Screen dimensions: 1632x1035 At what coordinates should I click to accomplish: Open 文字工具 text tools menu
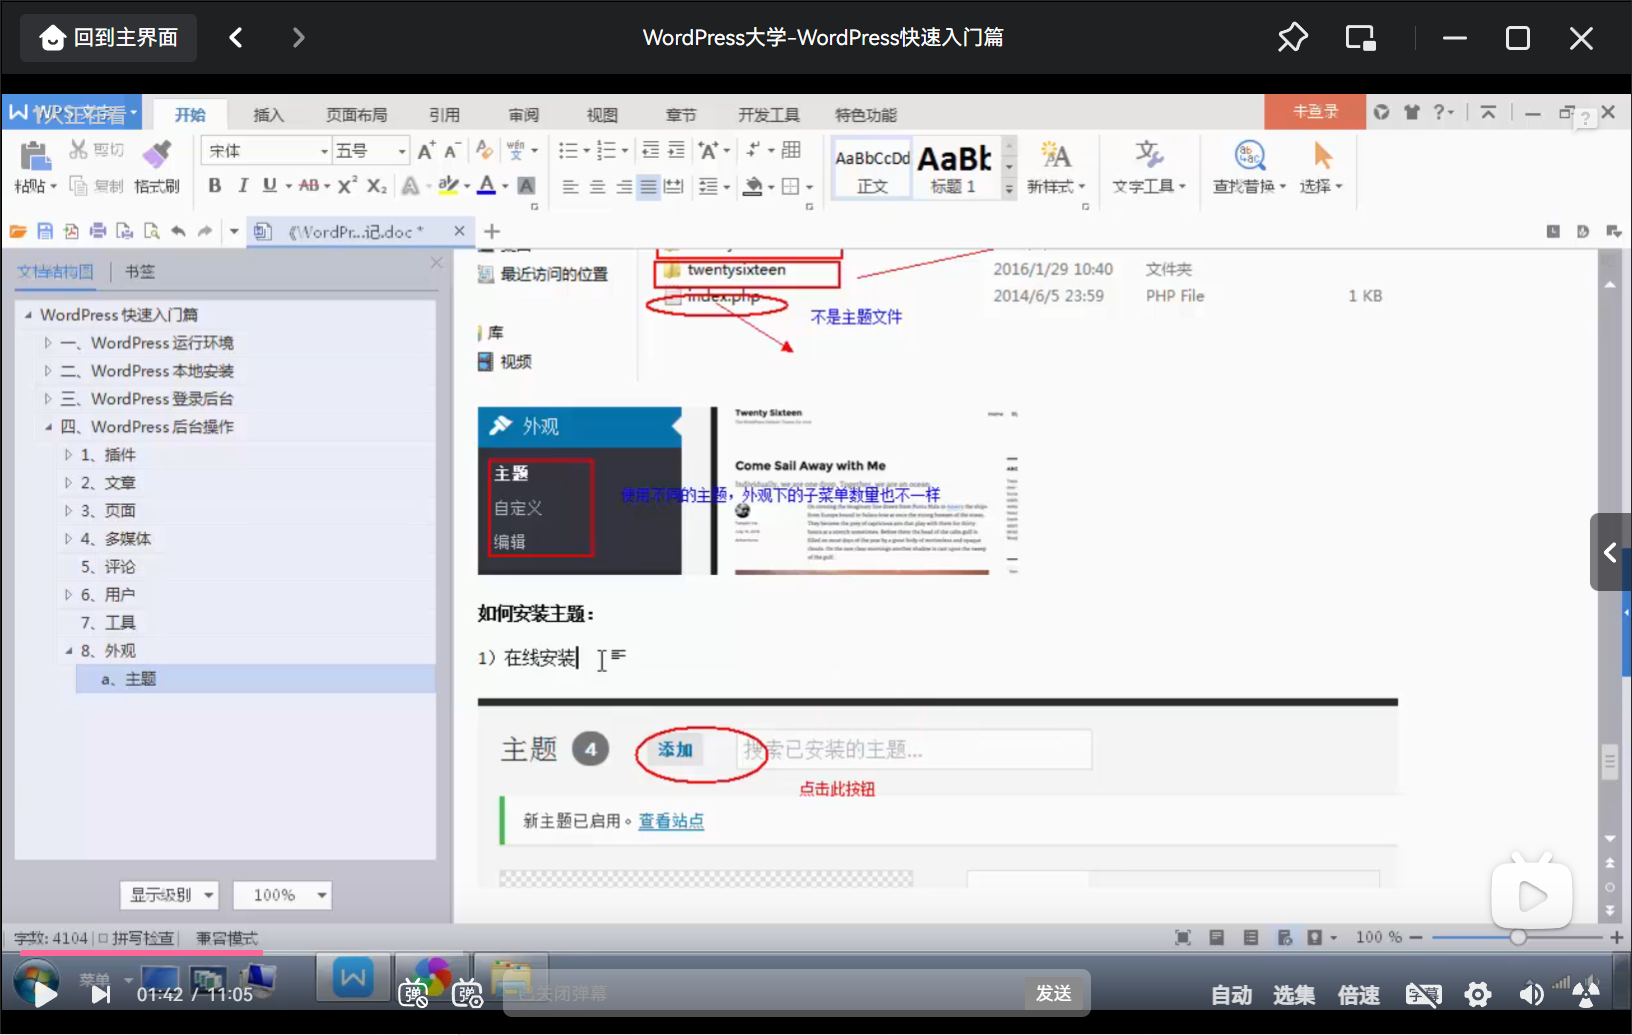tap(1149, 168)
